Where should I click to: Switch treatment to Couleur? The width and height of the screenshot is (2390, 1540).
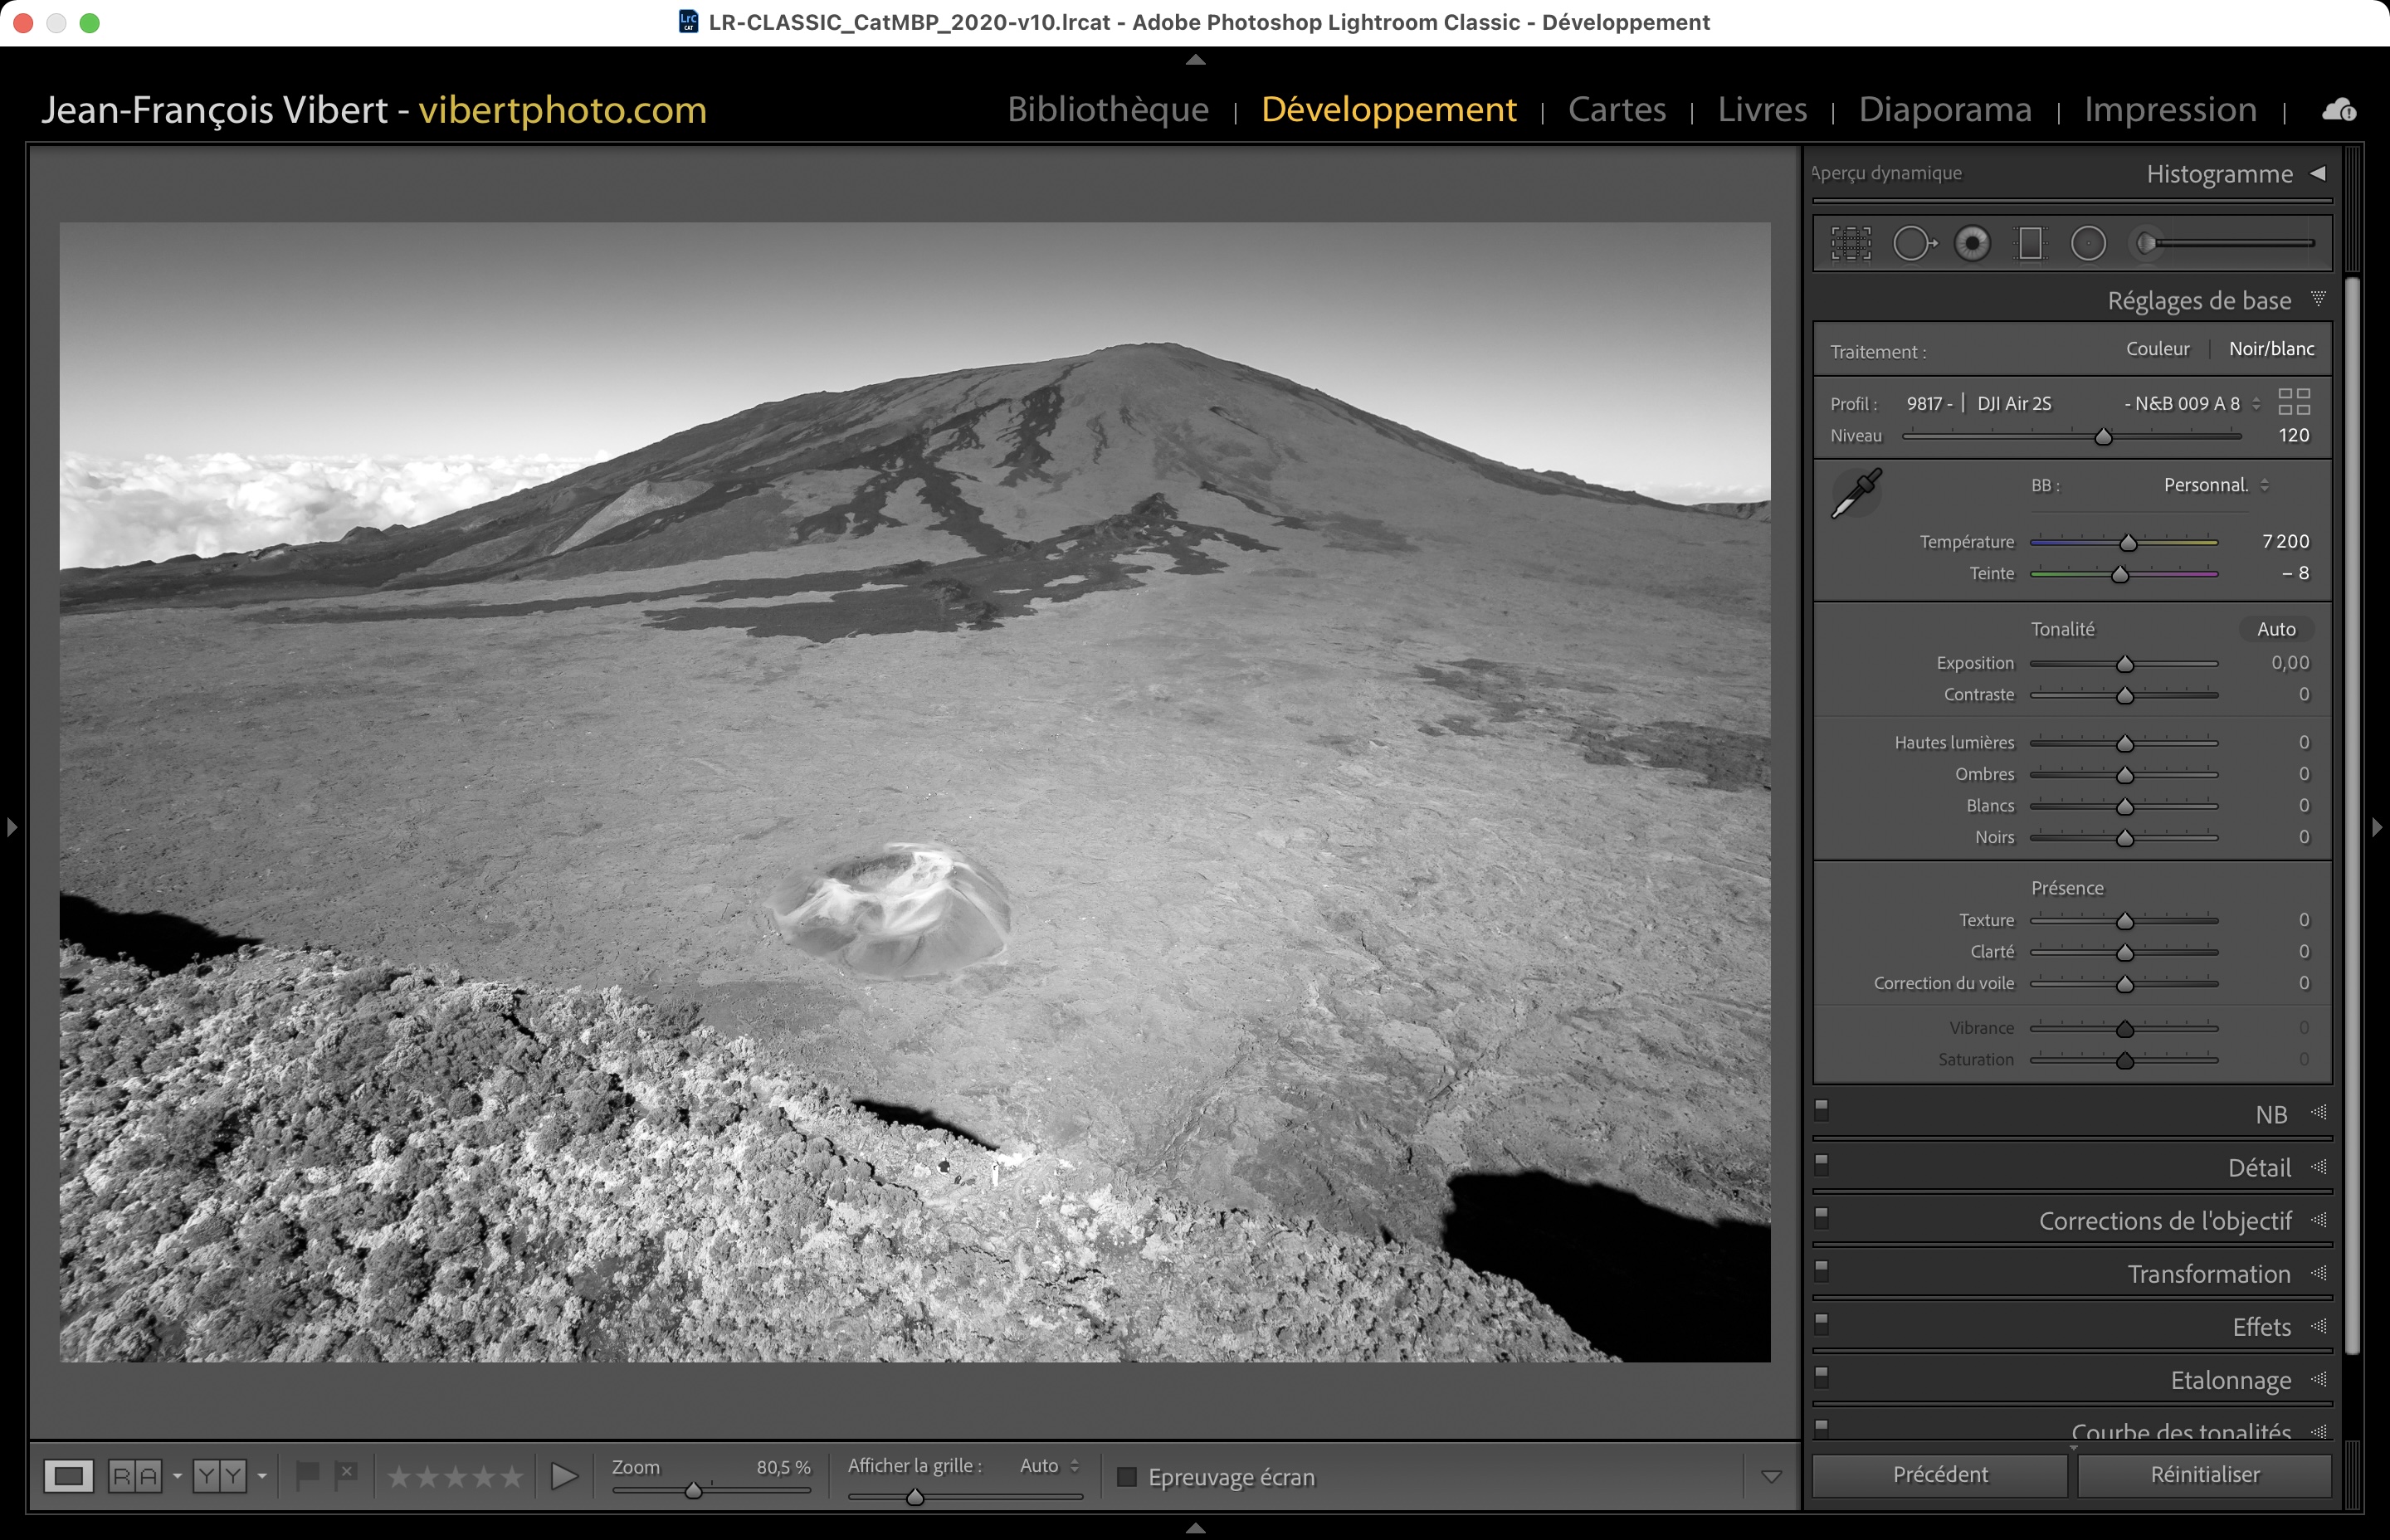pyautogui.click(x=2157, y=349)
